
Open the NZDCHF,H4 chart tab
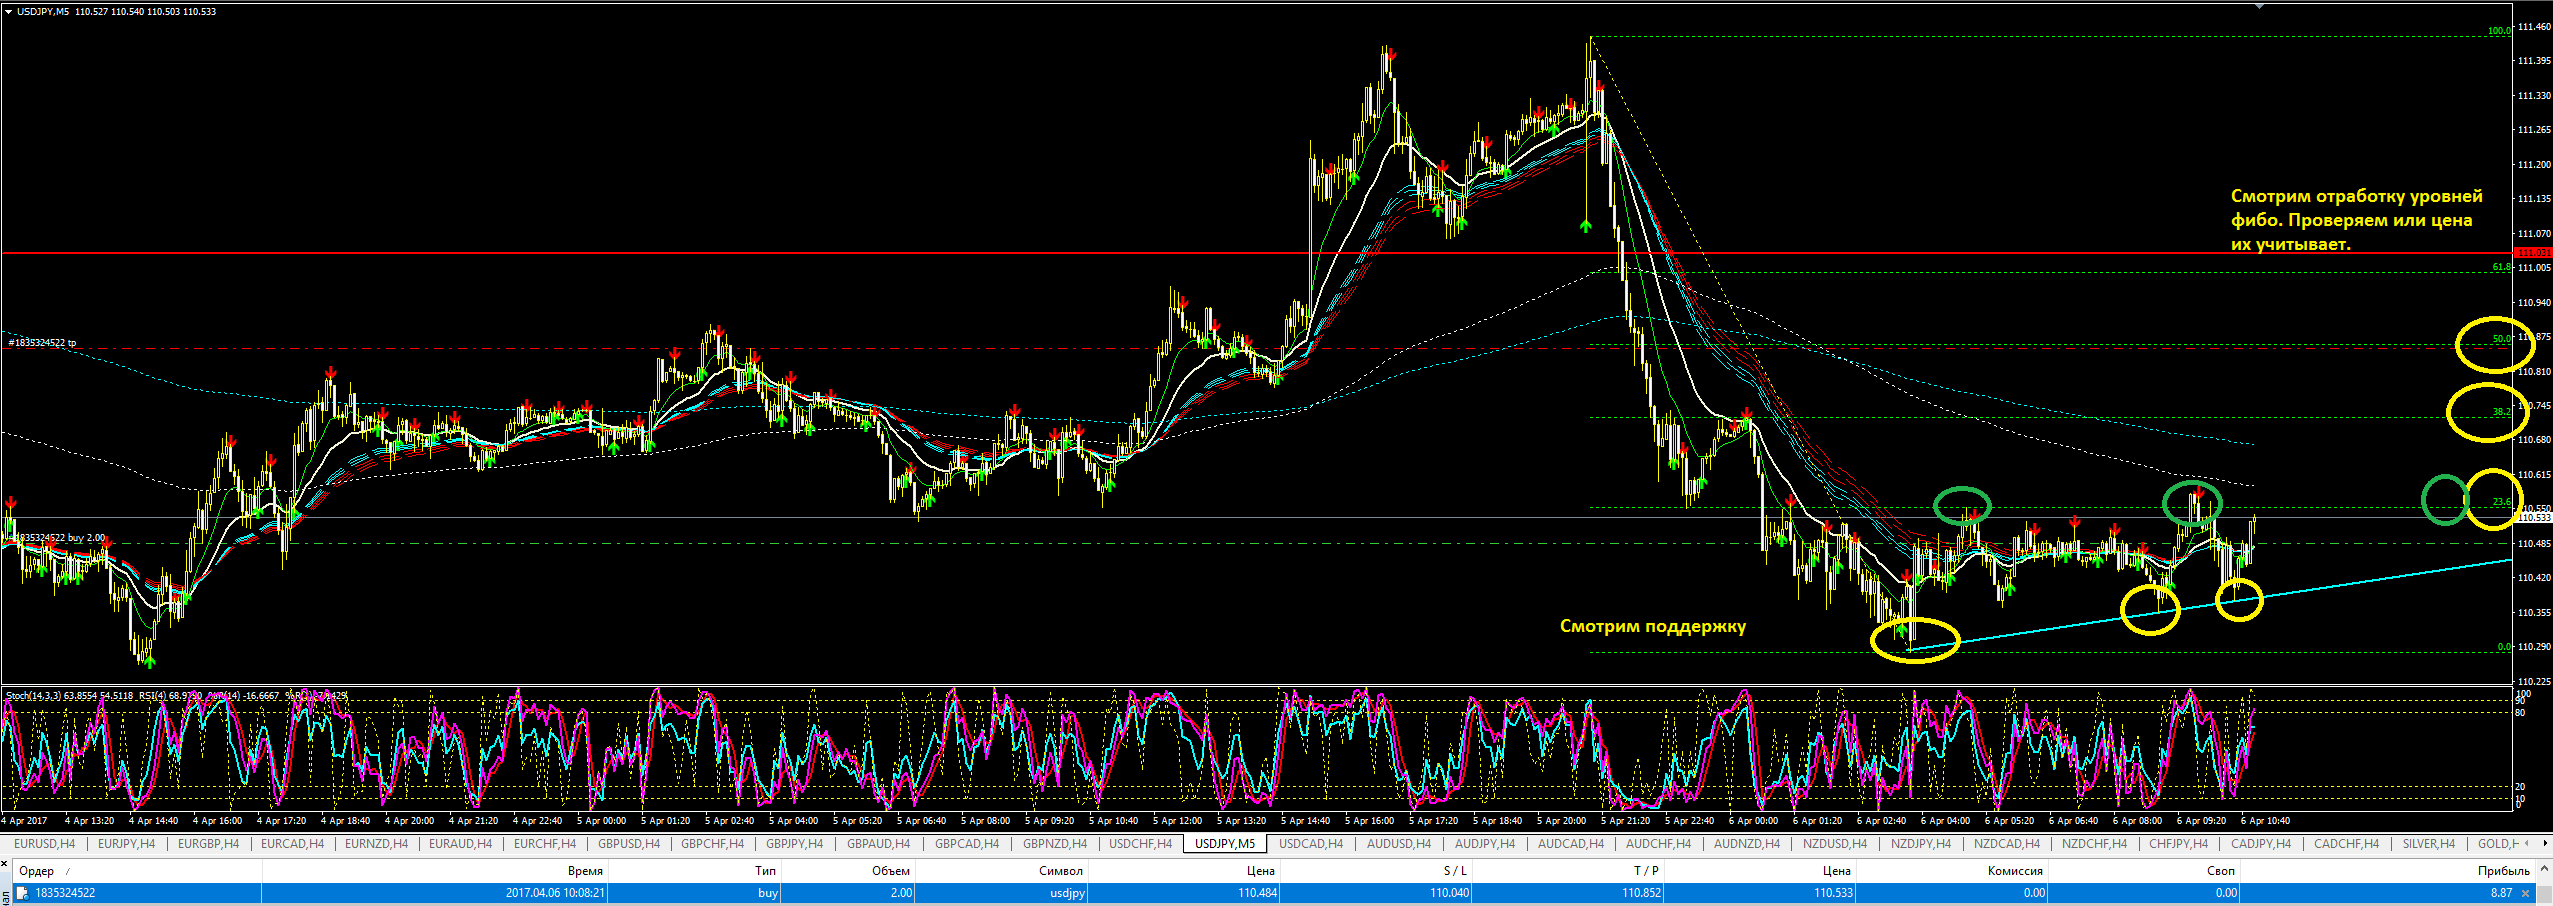click(x=2094, y=844)
